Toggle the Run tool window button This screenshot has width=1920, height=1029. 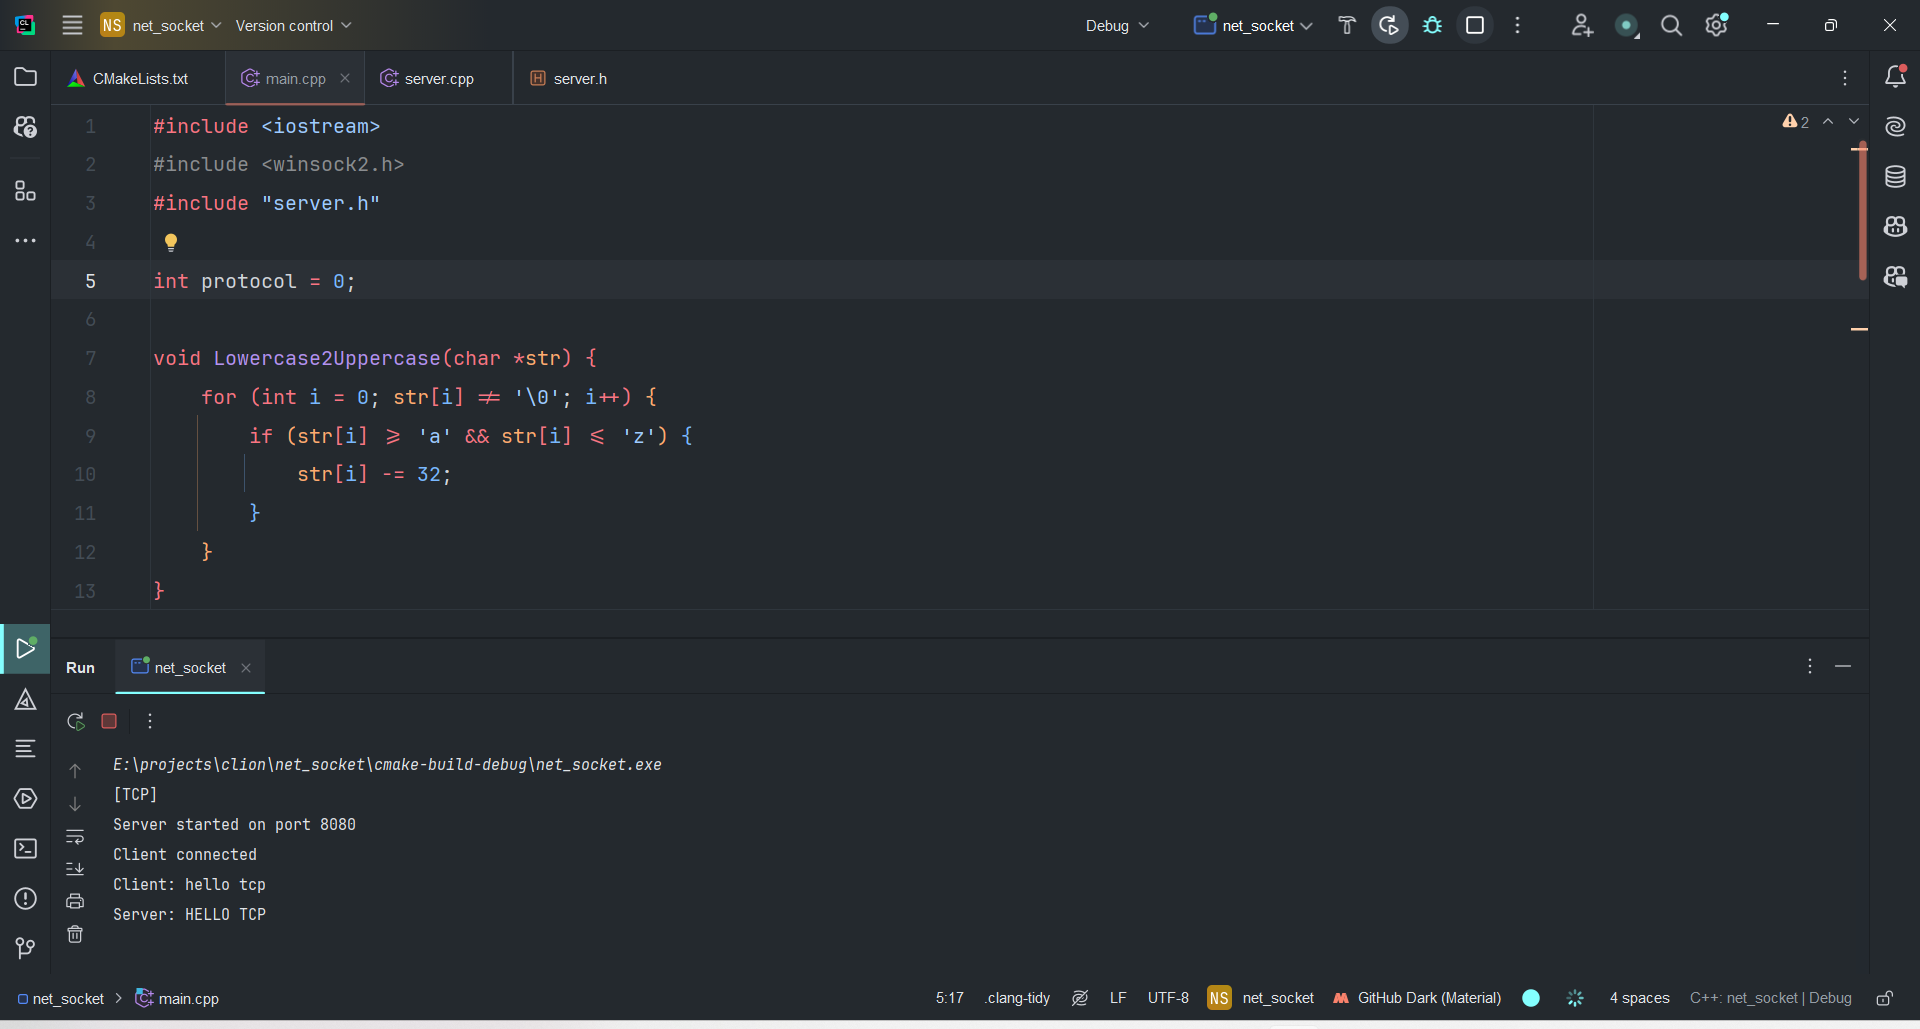click(x=26, y=648)
